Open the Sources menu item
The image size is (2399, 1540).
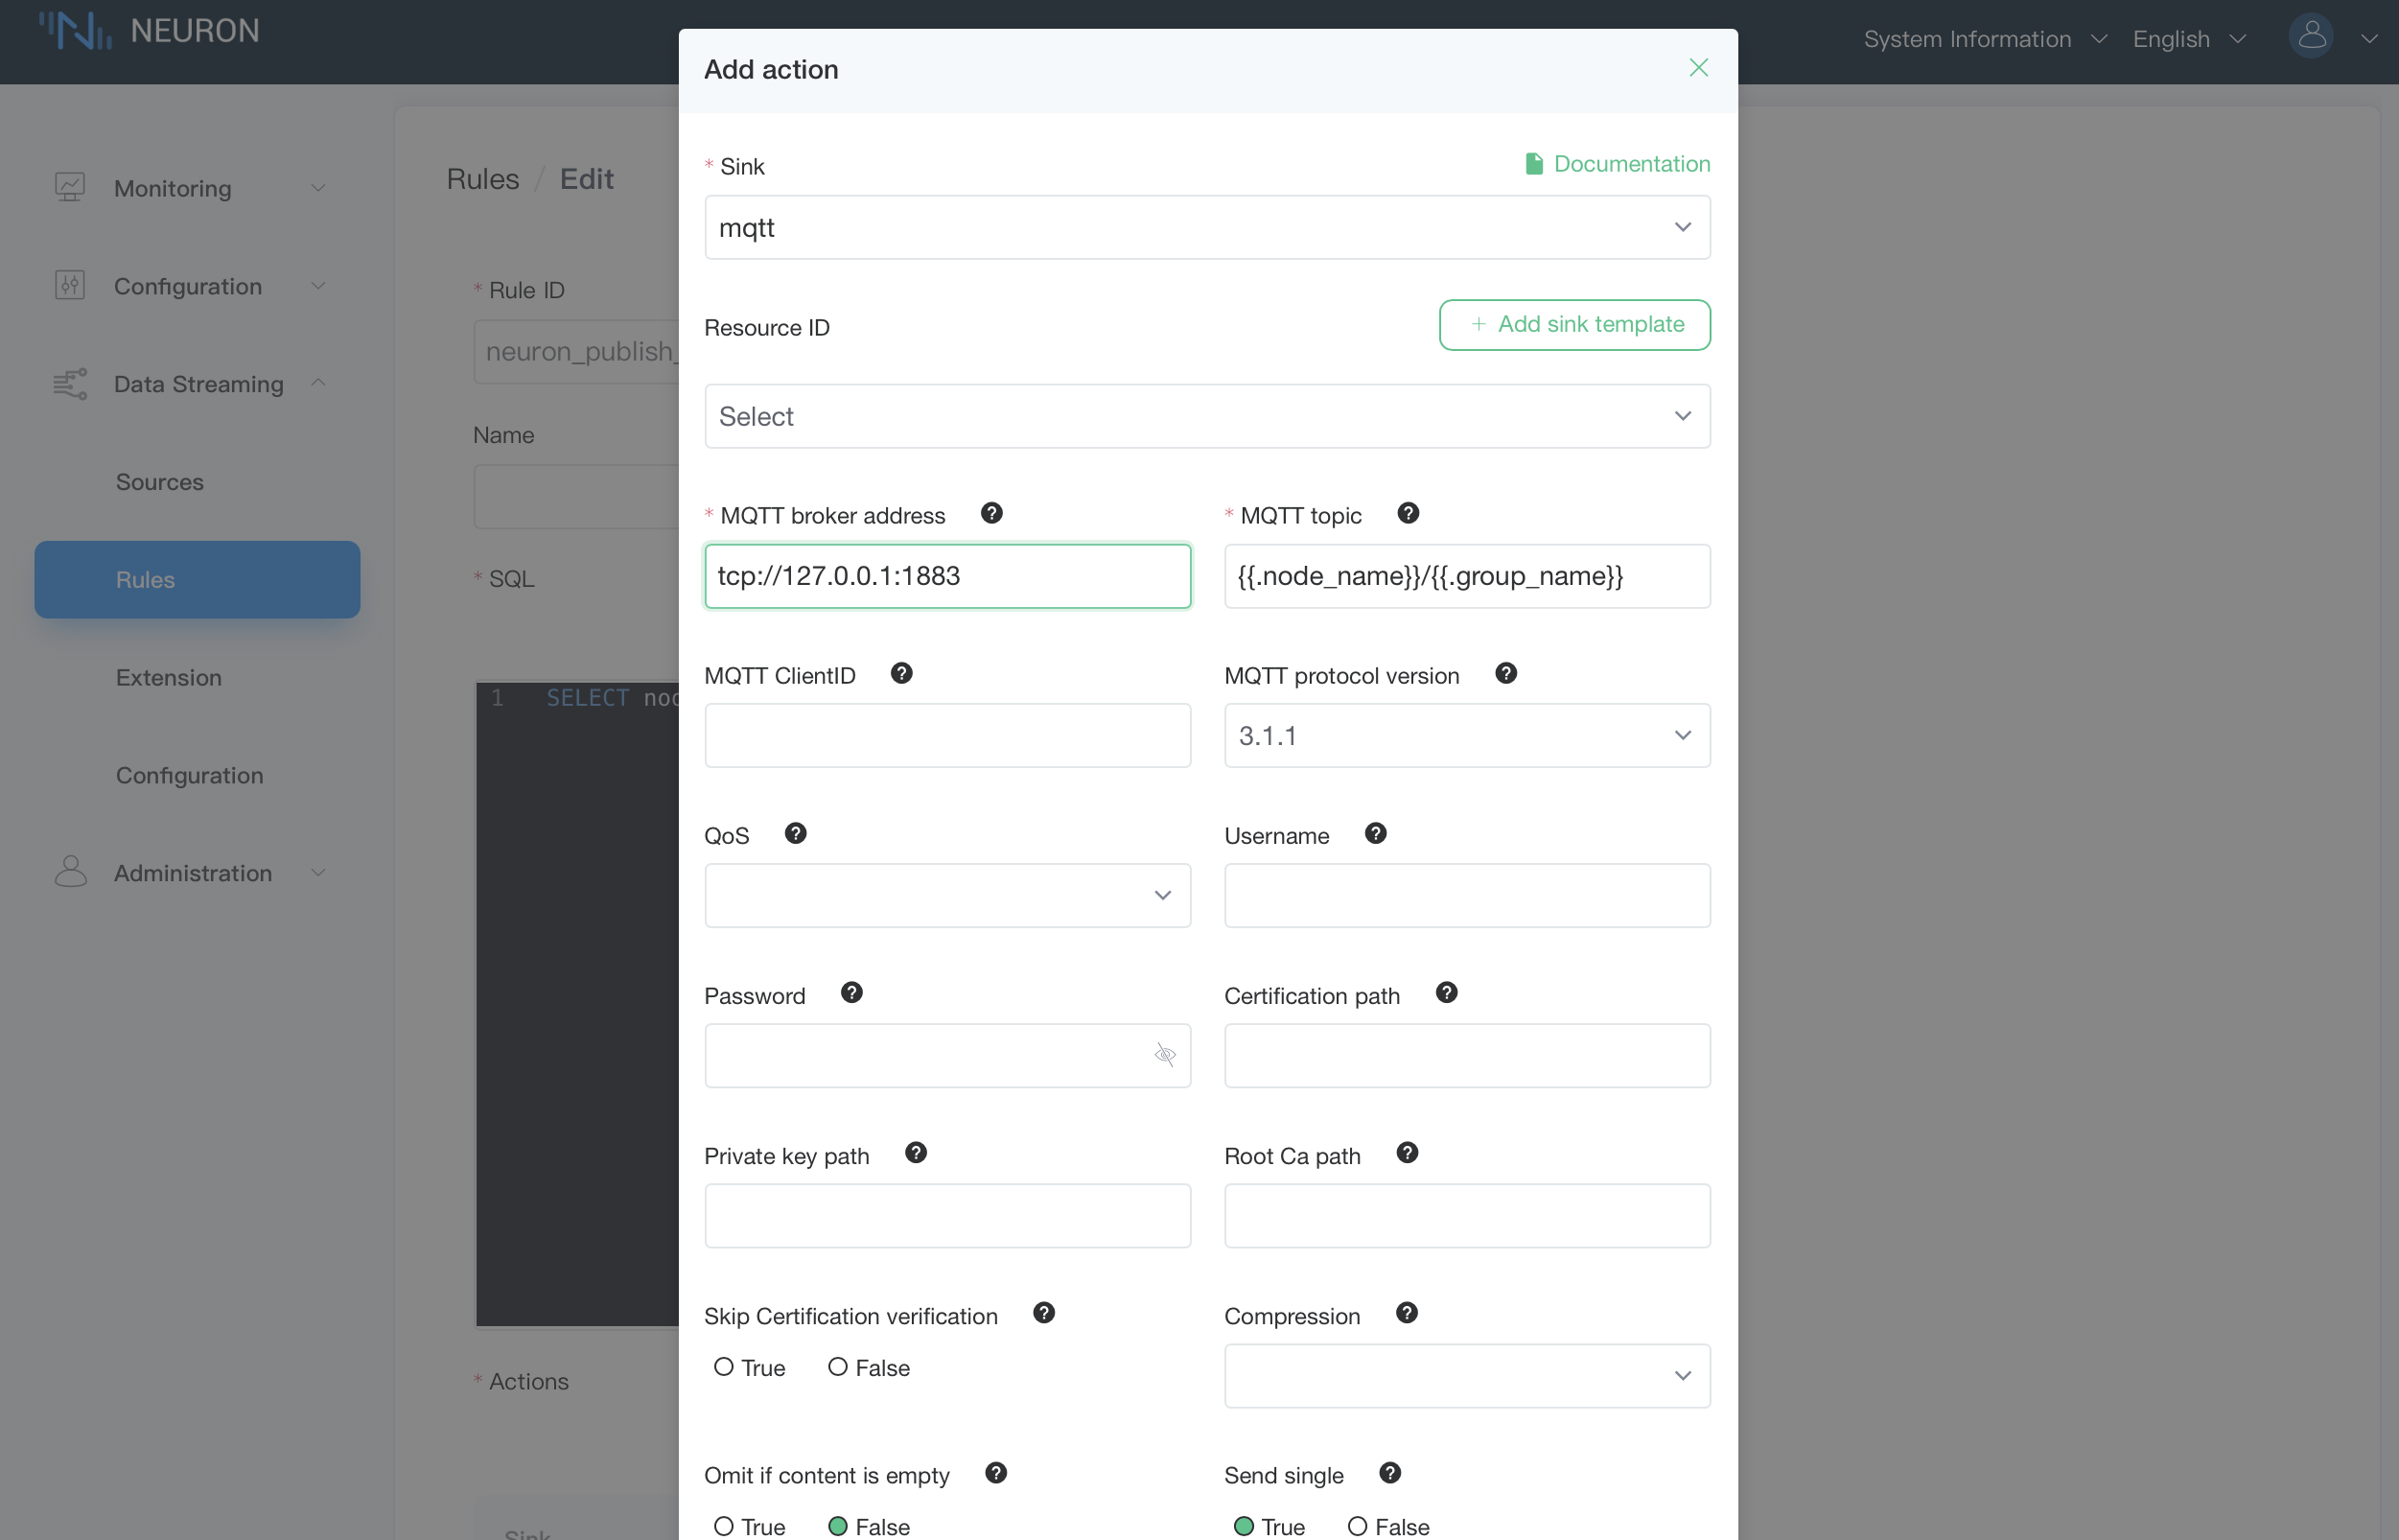coord(161,480)
